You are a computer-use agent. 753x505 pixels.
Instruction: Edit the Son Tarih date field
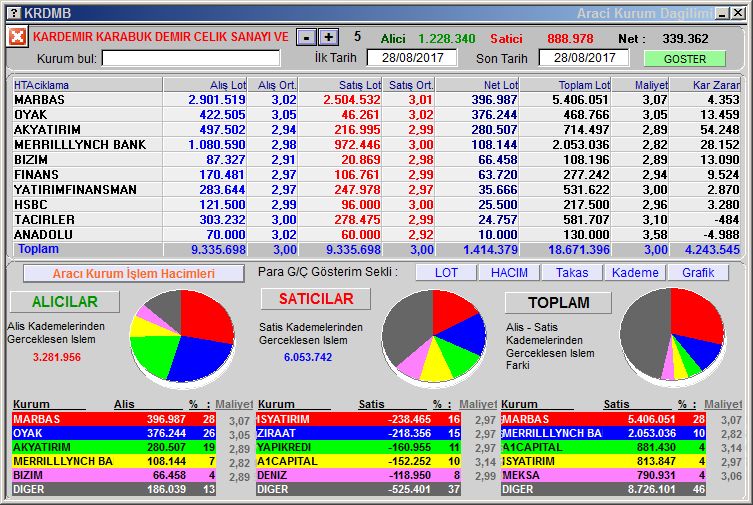tap(584, 58)
